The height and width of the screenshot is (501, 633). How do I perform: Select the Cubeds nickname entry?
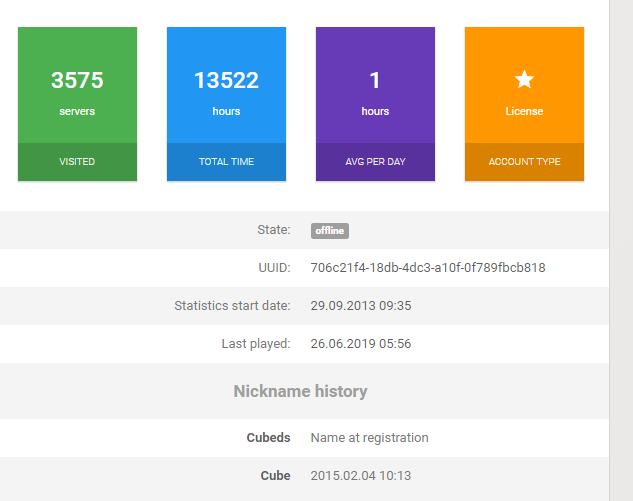268,438
